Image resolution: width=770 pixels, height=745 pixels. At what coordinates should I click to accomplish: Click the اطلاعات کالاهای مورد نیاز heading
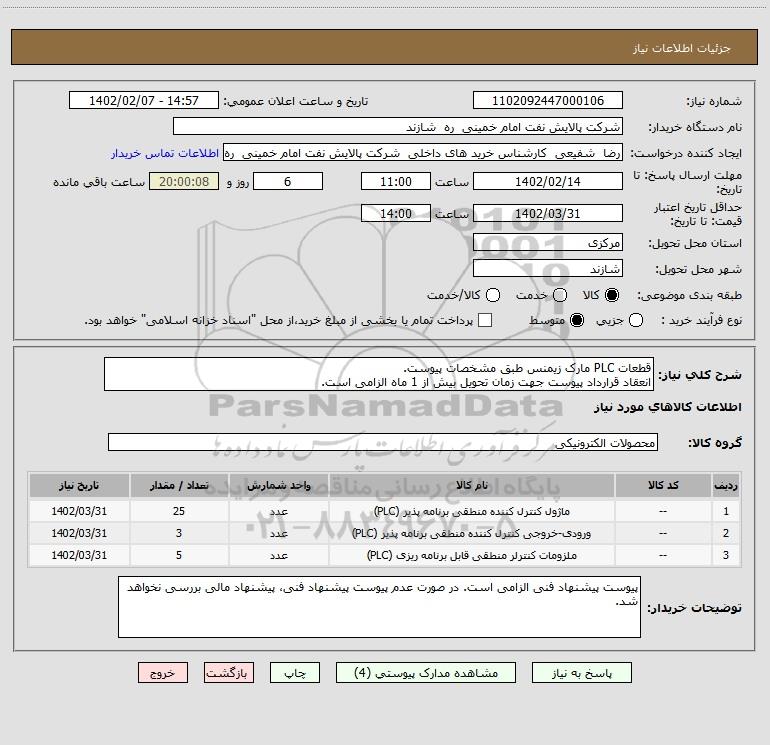coord(668,407)
